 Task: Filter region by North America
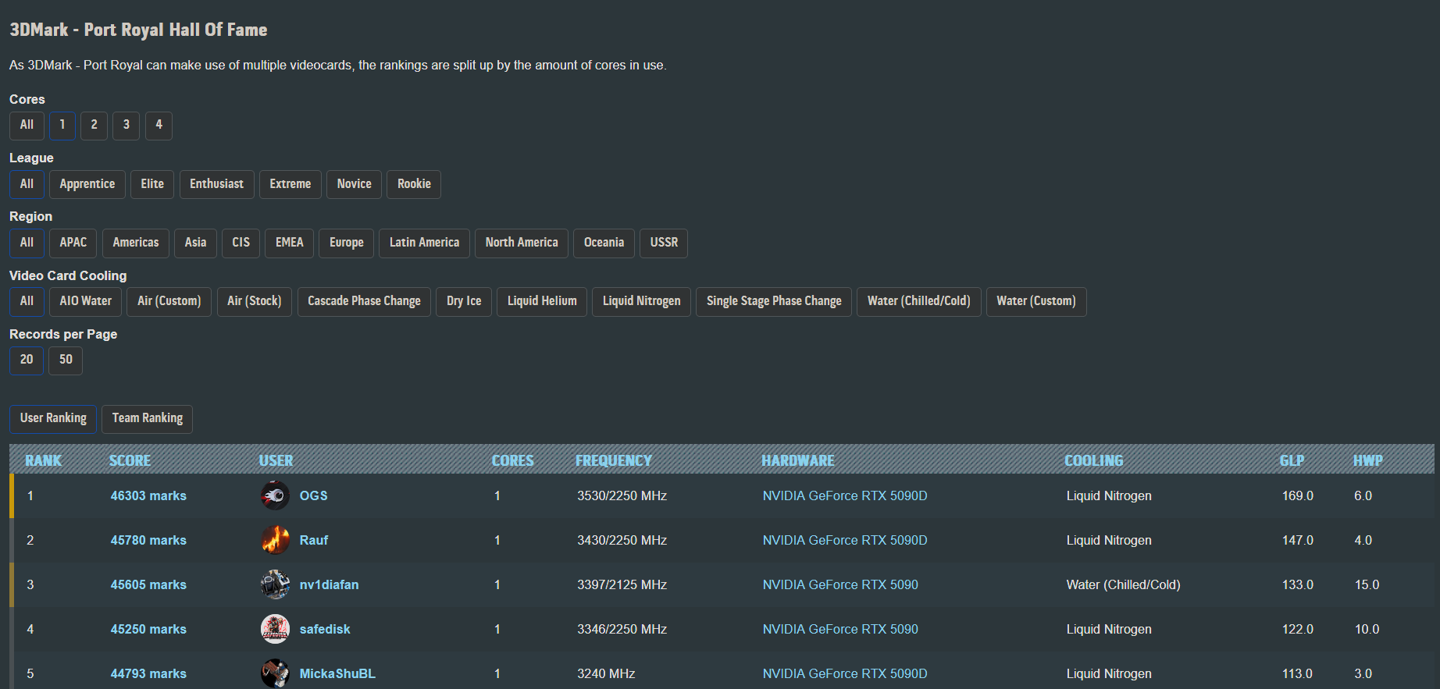coord(522,243)
